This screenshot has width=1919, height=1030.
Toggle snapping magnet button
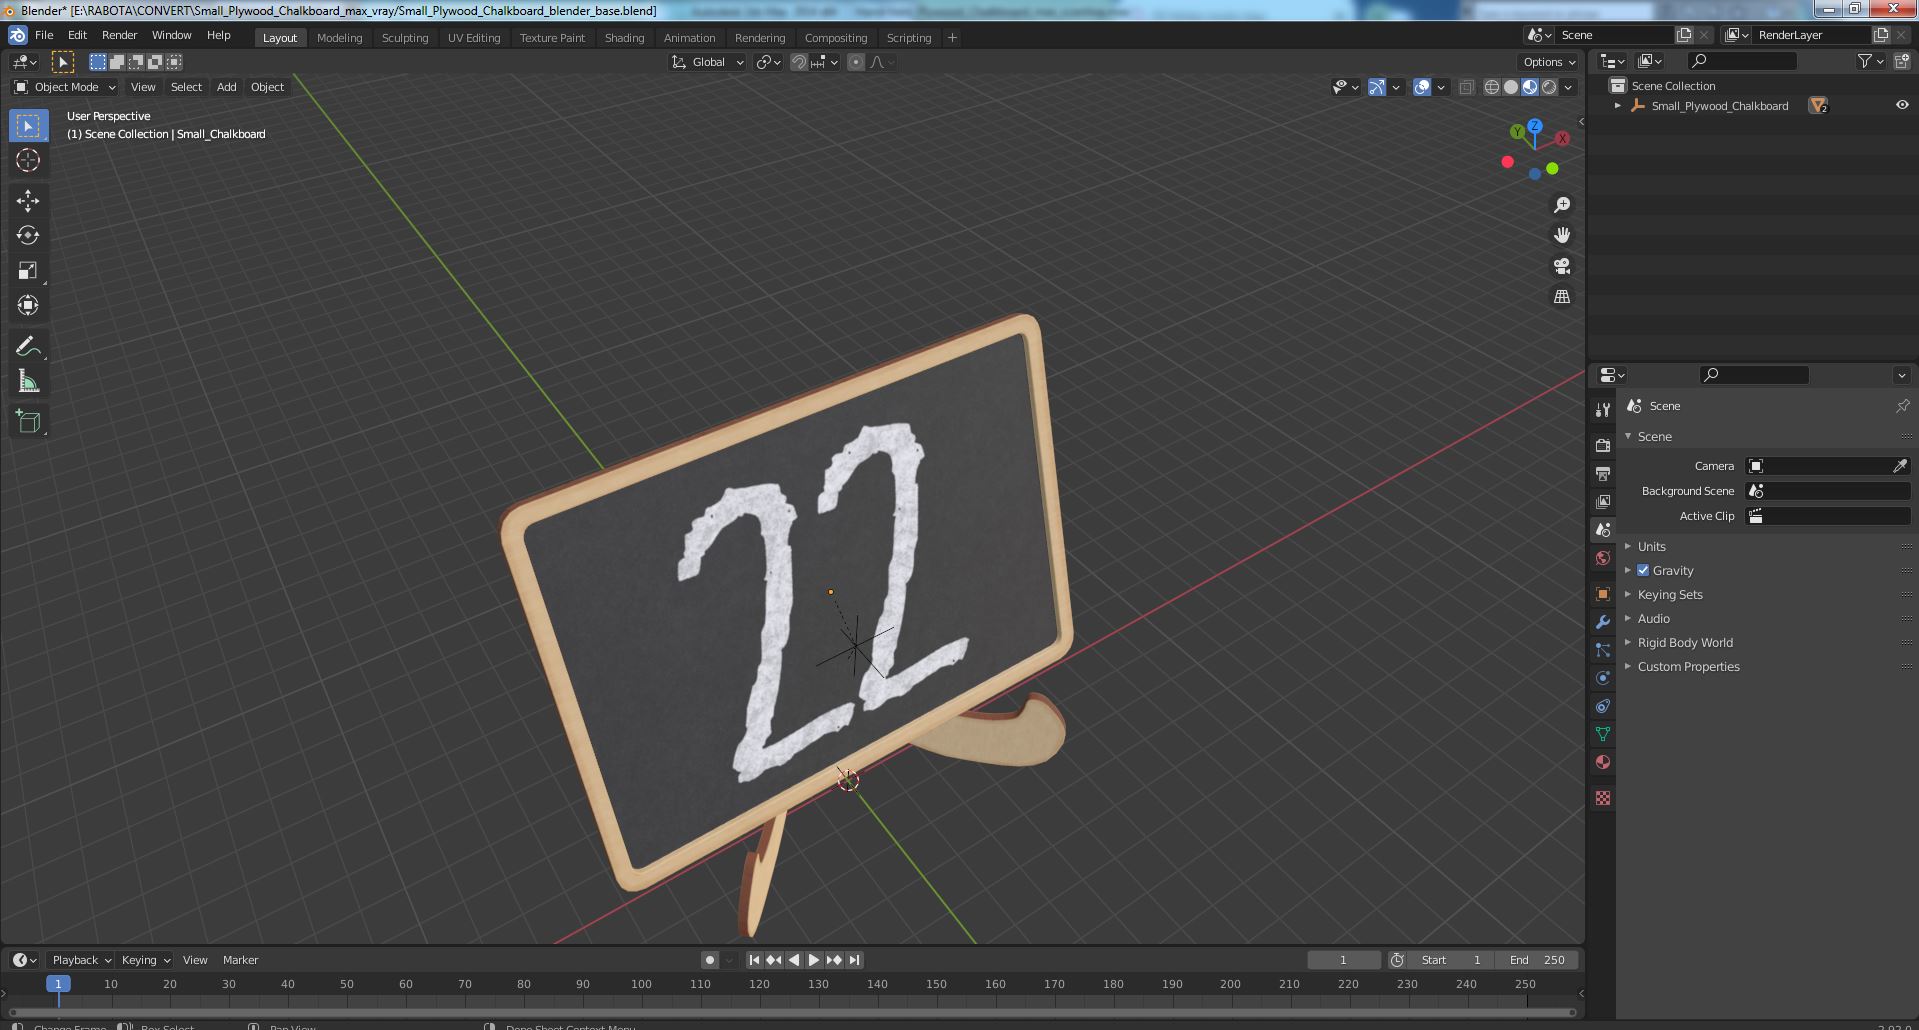(799, 62)
